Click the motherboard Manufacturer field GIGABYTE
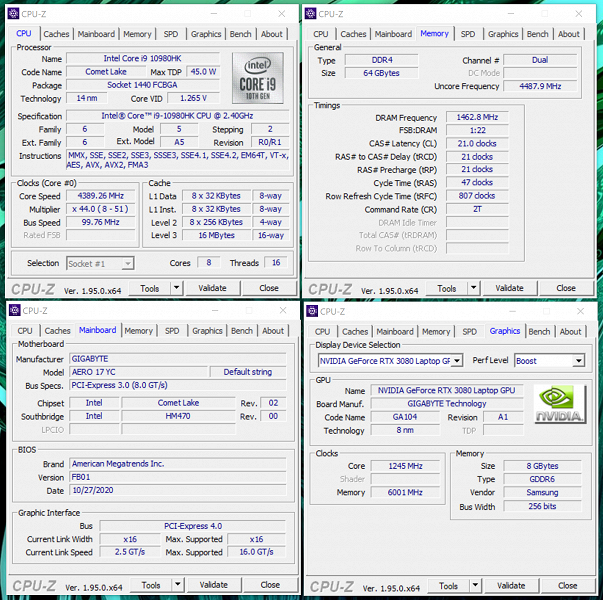The height and width of the screenshot is (600, 603). point(178,359)
